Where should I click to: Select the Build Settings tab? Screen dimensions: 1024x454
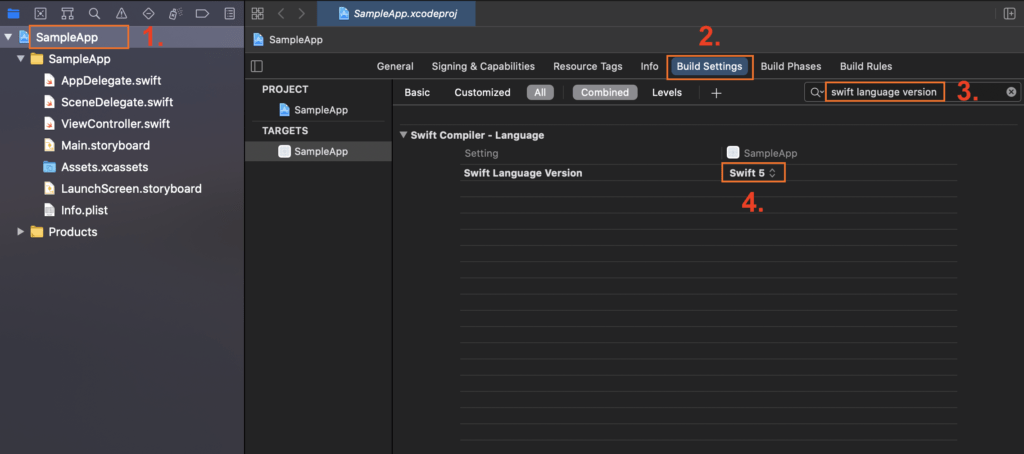709,67
